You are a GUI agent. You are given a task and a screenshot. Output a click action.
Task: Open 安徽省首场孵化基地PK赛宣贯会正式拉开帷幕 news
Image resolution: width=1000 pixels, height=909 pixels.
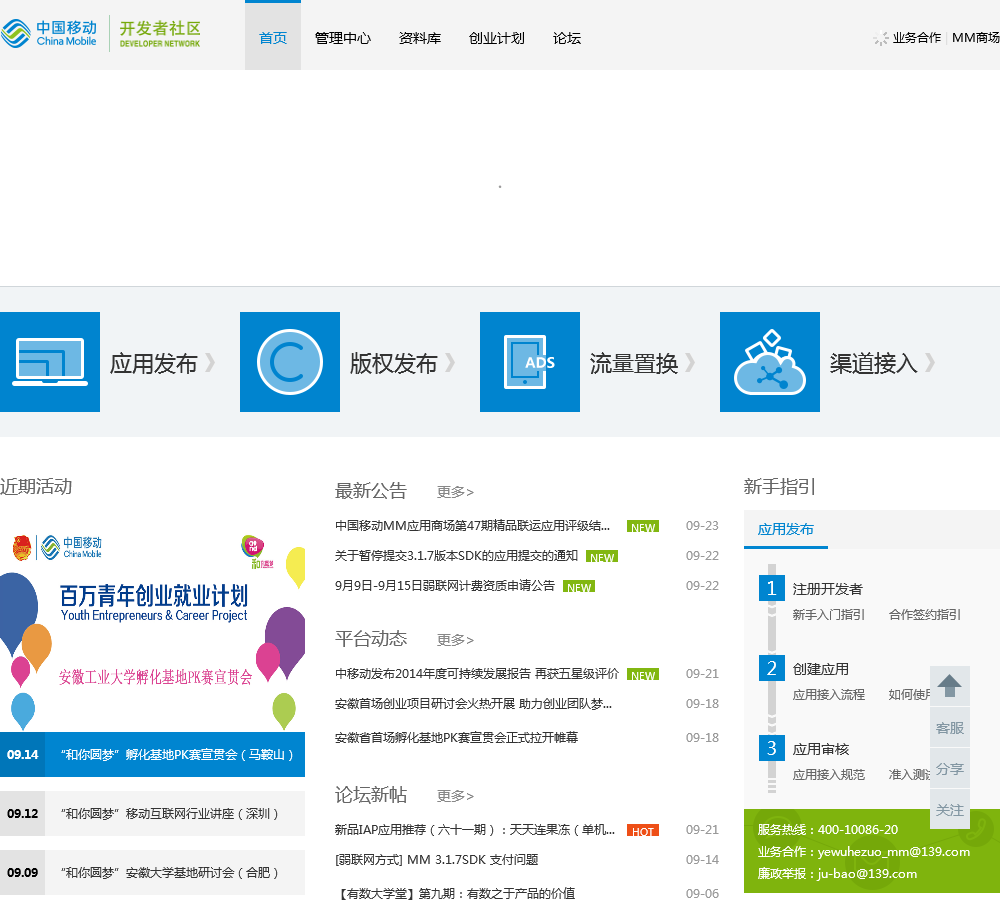point(457,737)
